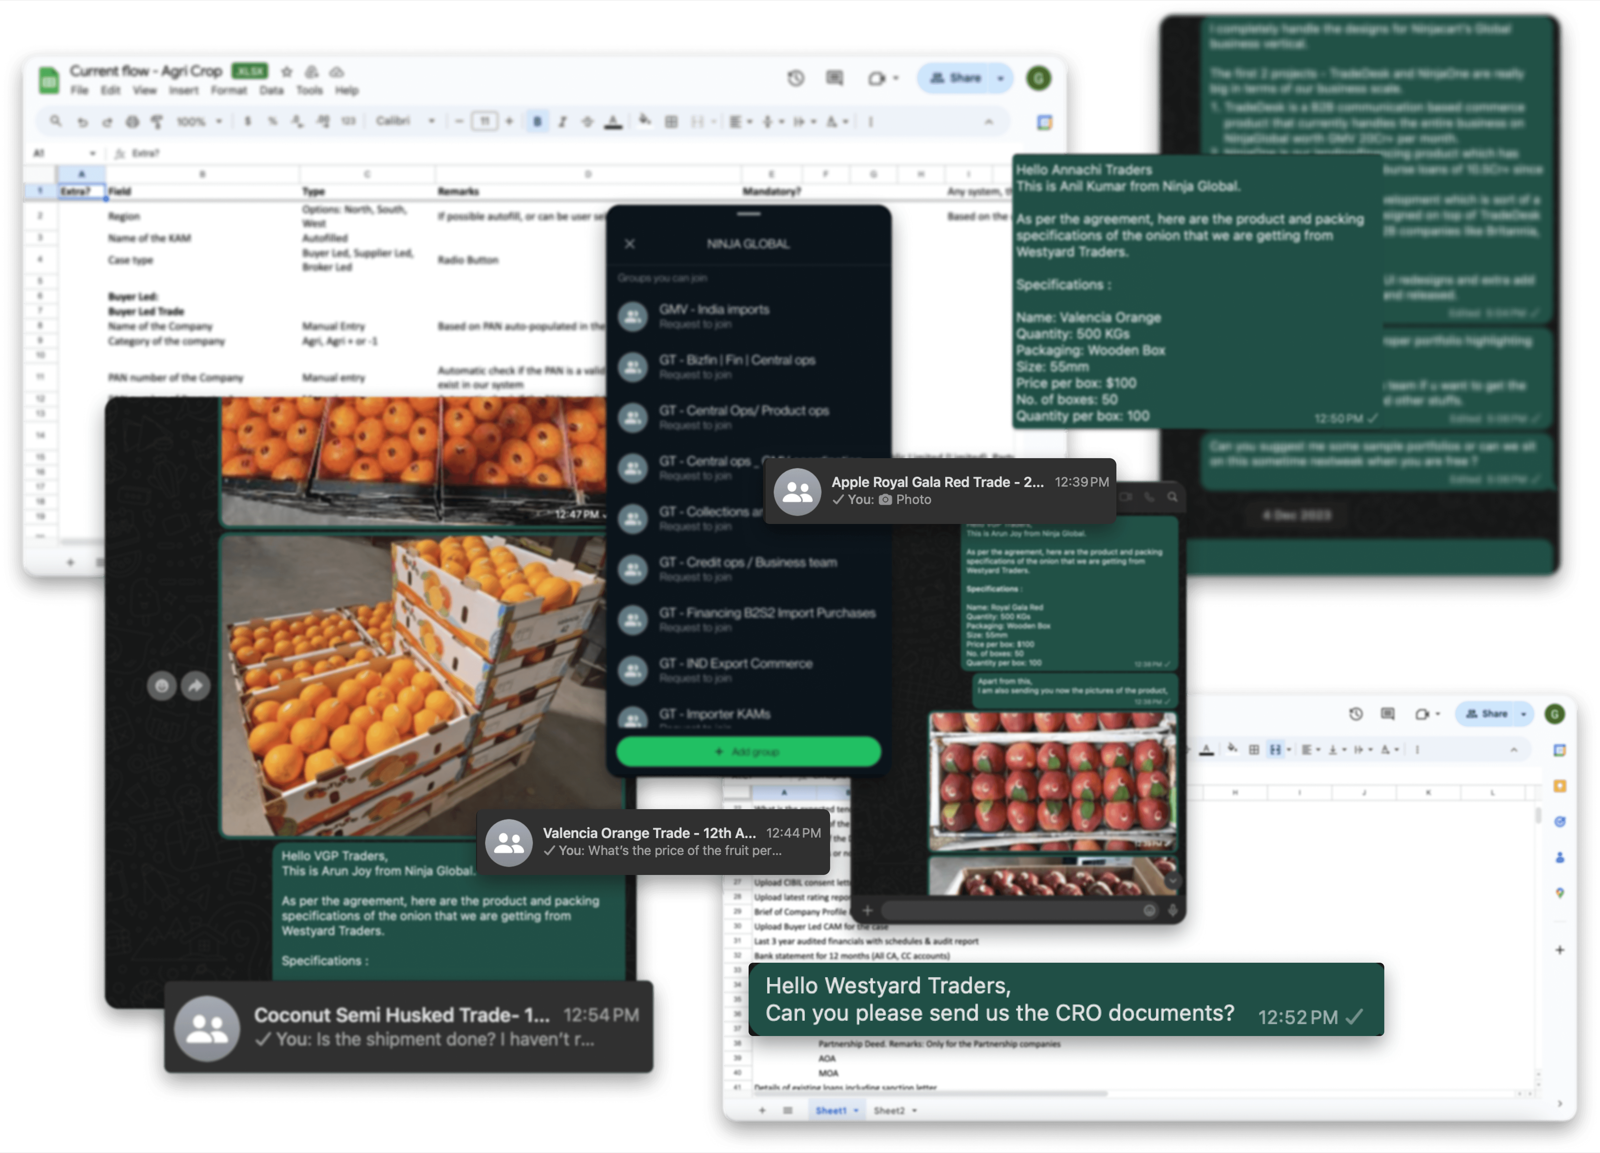
Task: Click the microphone icon in chat input
Action: tap(1172, 910)
